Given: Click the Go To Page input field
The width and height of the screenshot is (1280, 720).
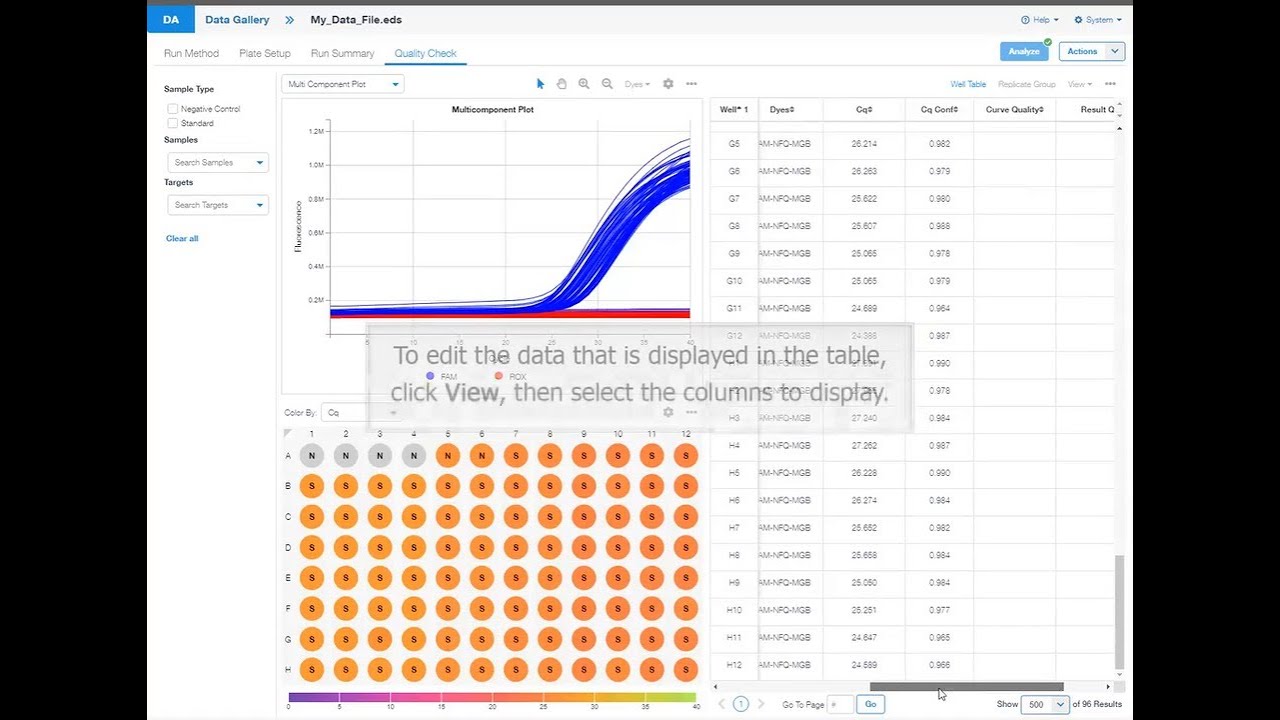Looking at the screenshot, I should click(840, 704).
